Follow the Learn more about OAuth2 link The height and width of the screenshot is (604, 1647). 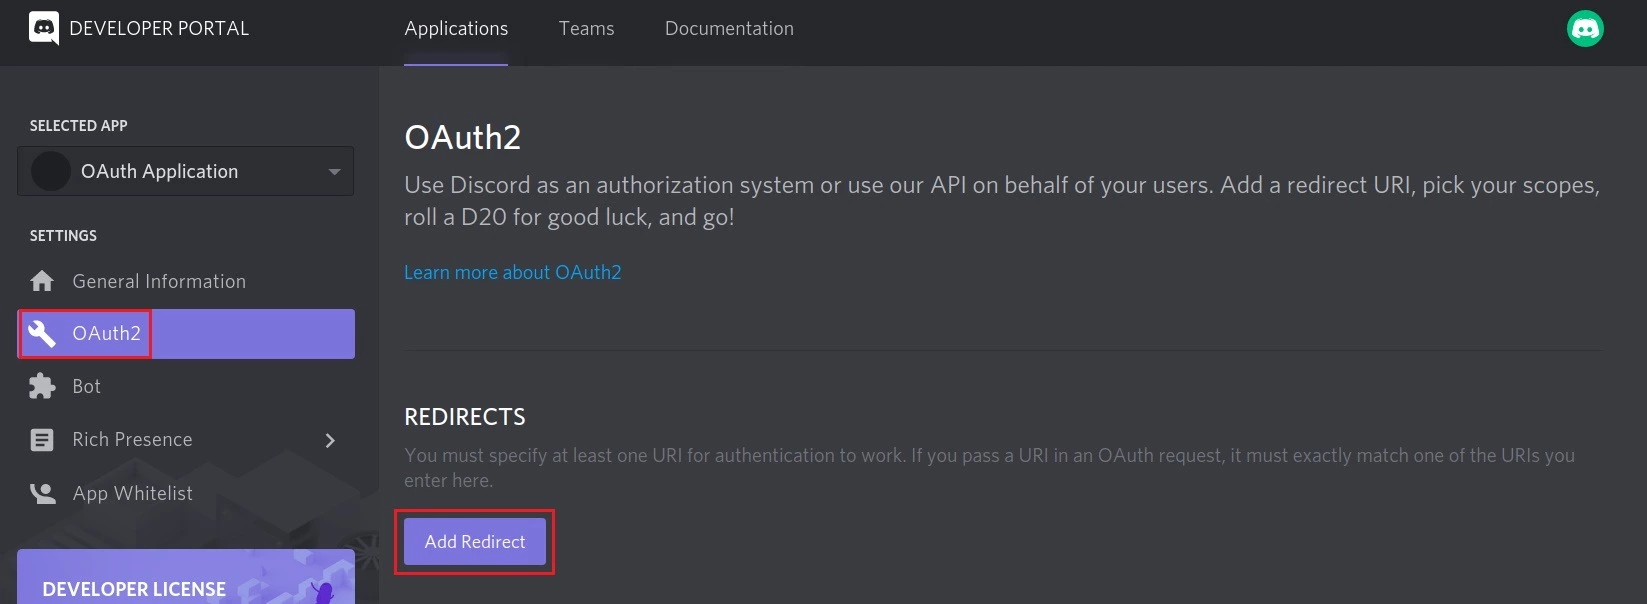click(513, 272)
